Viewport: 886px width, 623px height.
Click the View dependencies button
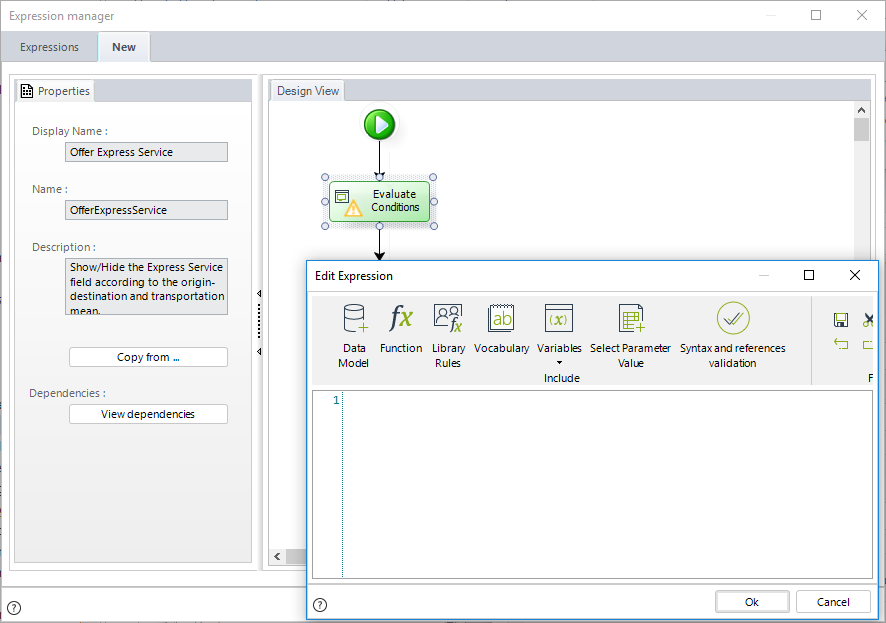(x=148, y=414)
